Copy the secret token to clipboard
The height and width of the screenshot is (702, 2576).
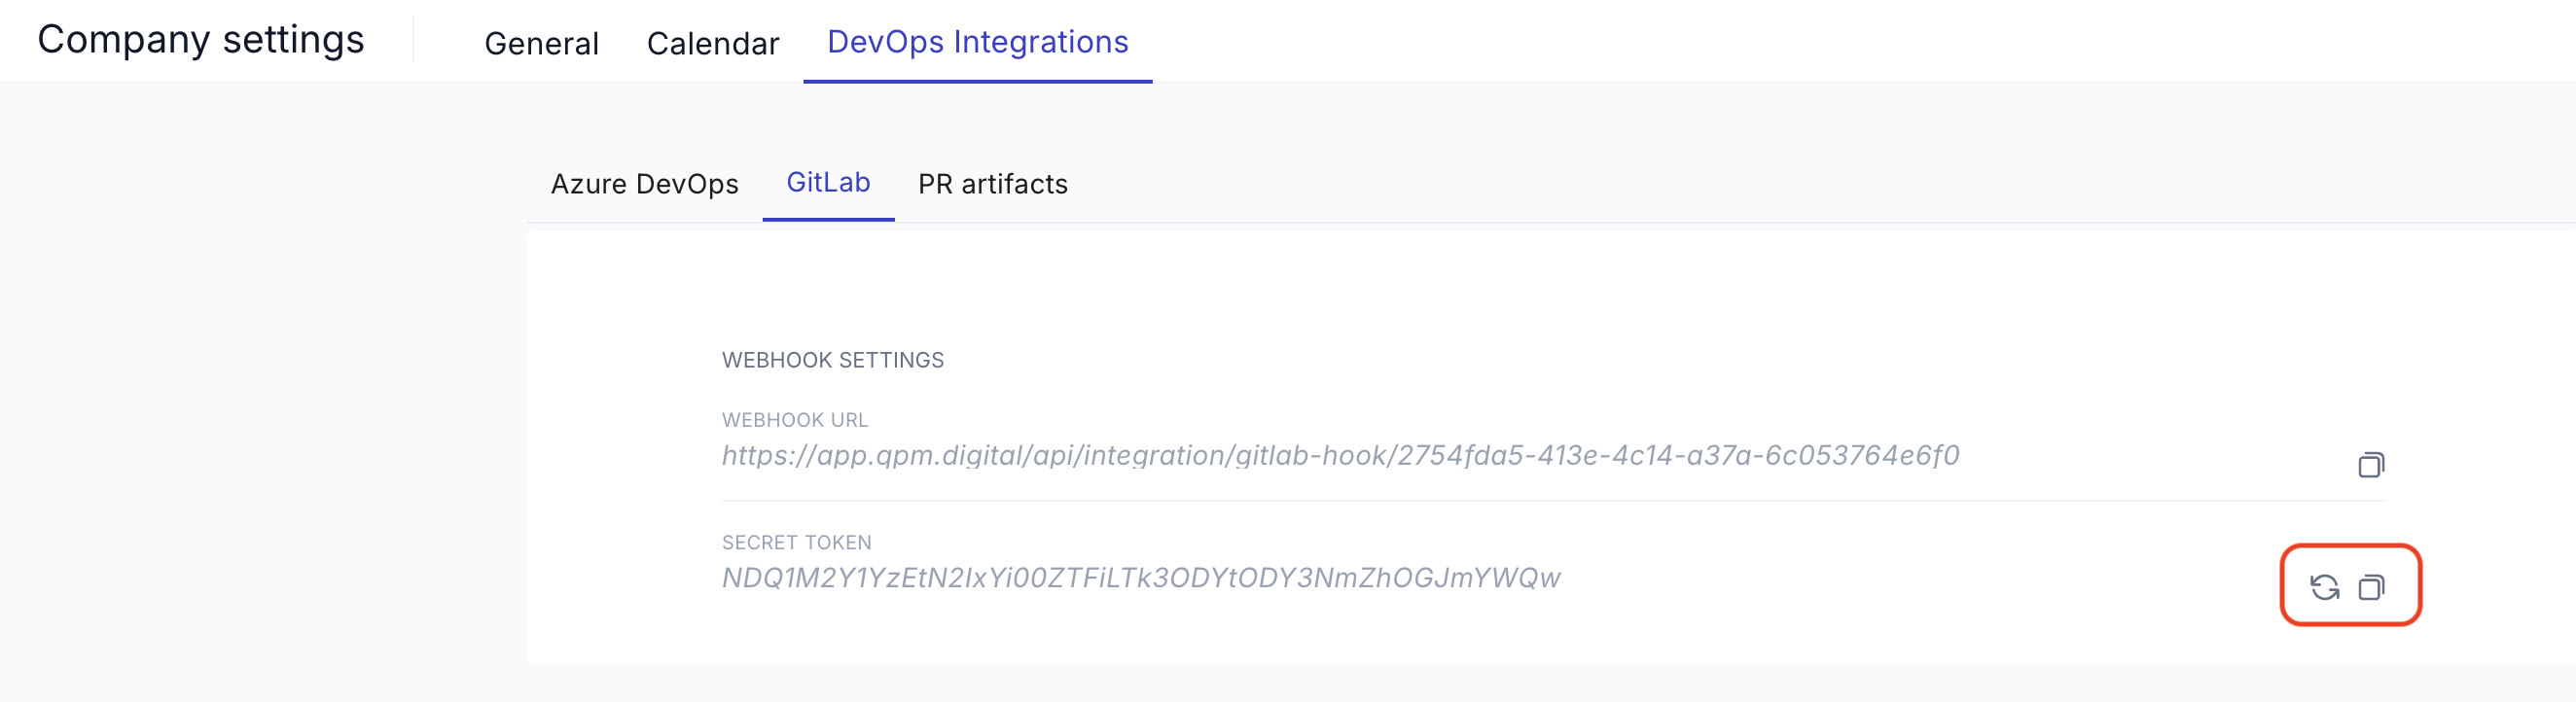2371,587
